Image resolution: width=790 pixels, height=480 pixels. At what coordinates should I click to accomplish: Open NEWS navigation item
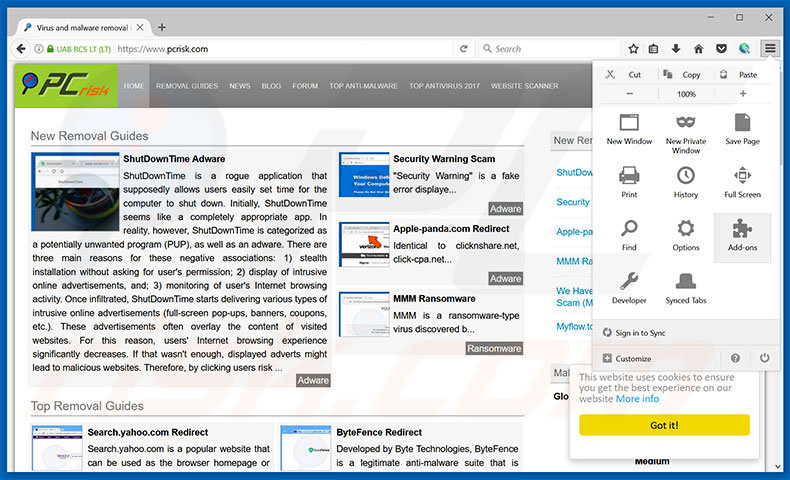coord(240,86)
